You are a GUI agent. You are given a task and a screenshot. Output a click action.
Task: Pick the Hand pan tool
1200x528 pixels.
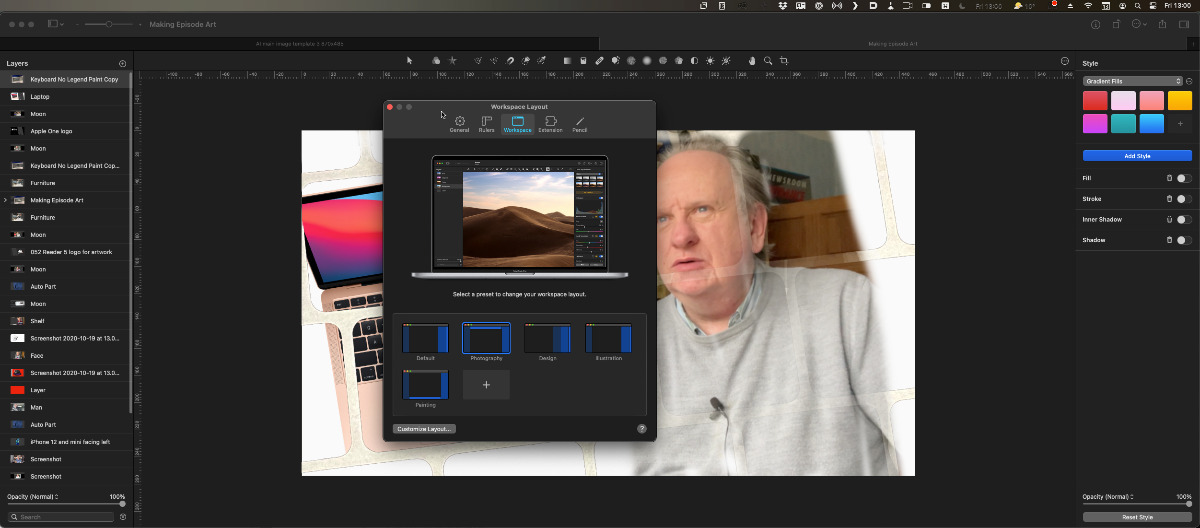pyautogui.click(x=753, y=60)
